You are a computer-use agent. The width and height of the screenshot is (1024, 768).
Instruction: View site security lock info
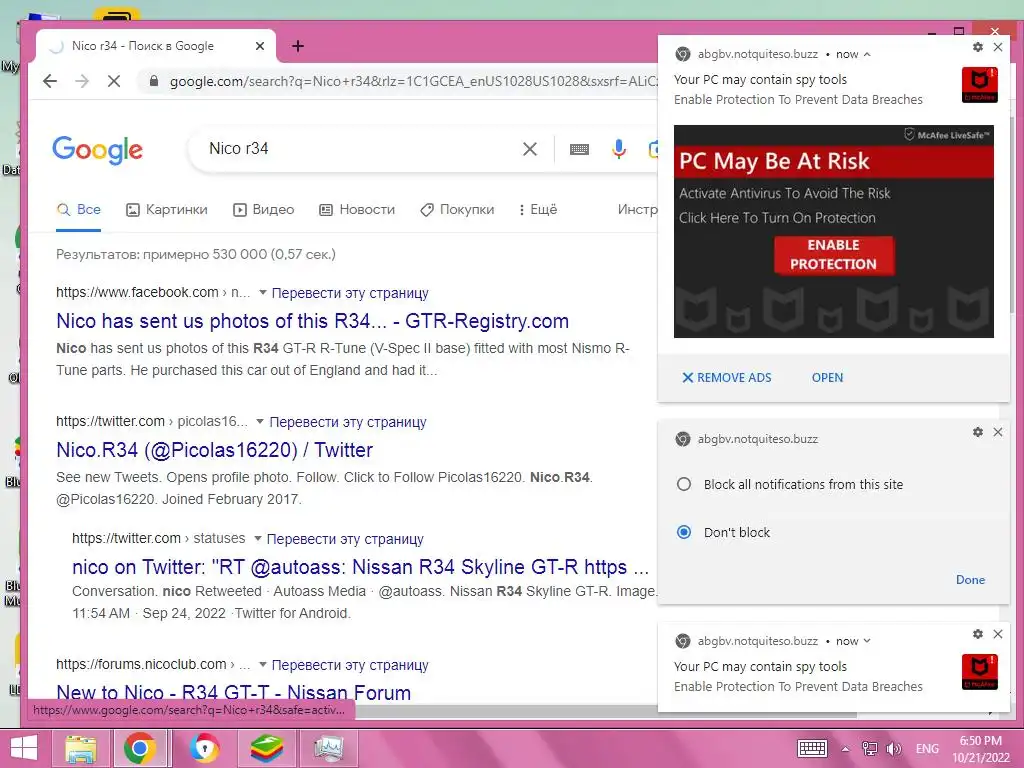[154, 81]
